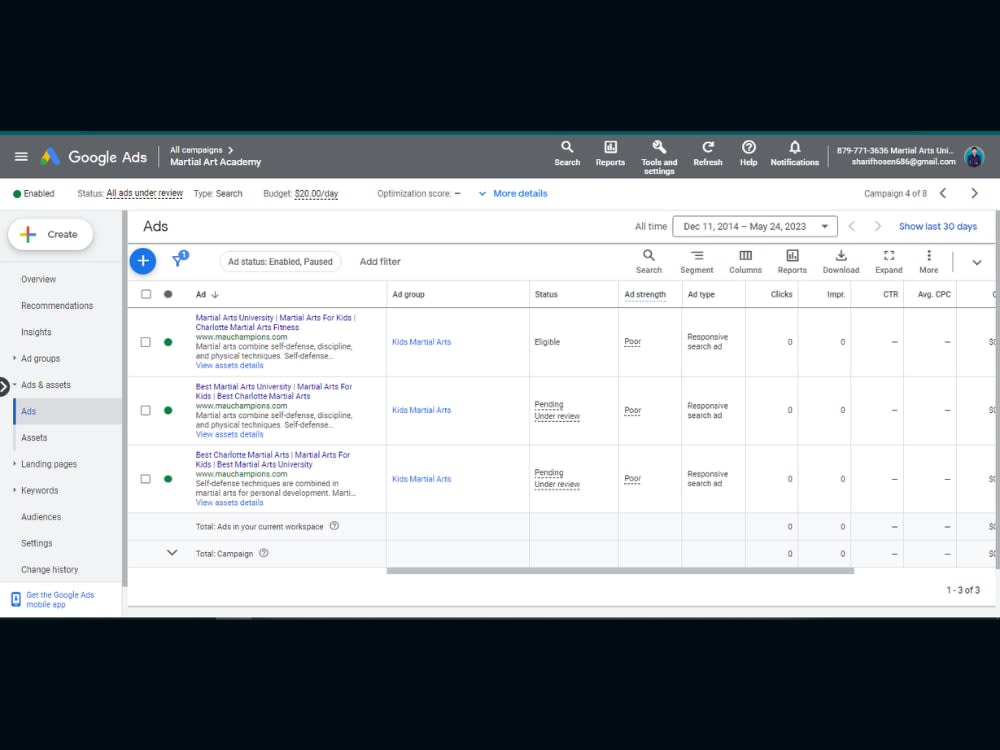Viewport: 1000px width, 750px height.
Task: Open the Segment tool
Action: (696, 261)
